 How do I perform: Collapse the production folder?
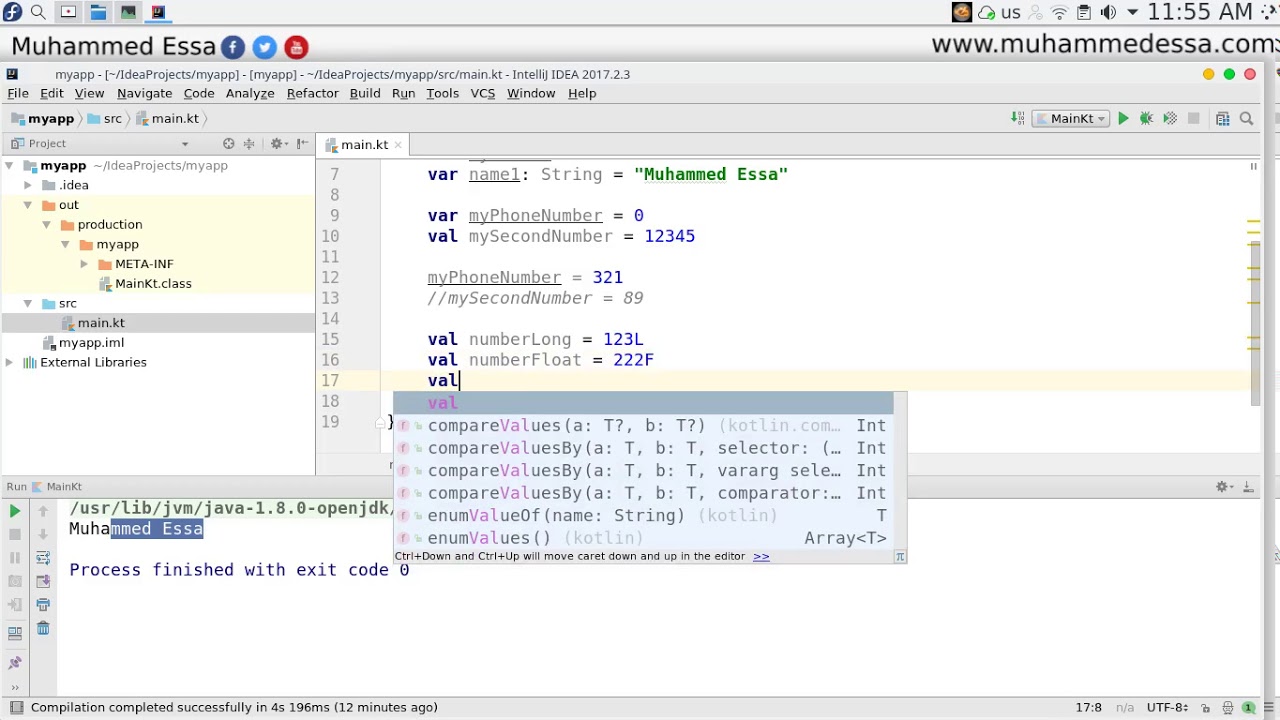pyautogui.click(x=46, y=225)
